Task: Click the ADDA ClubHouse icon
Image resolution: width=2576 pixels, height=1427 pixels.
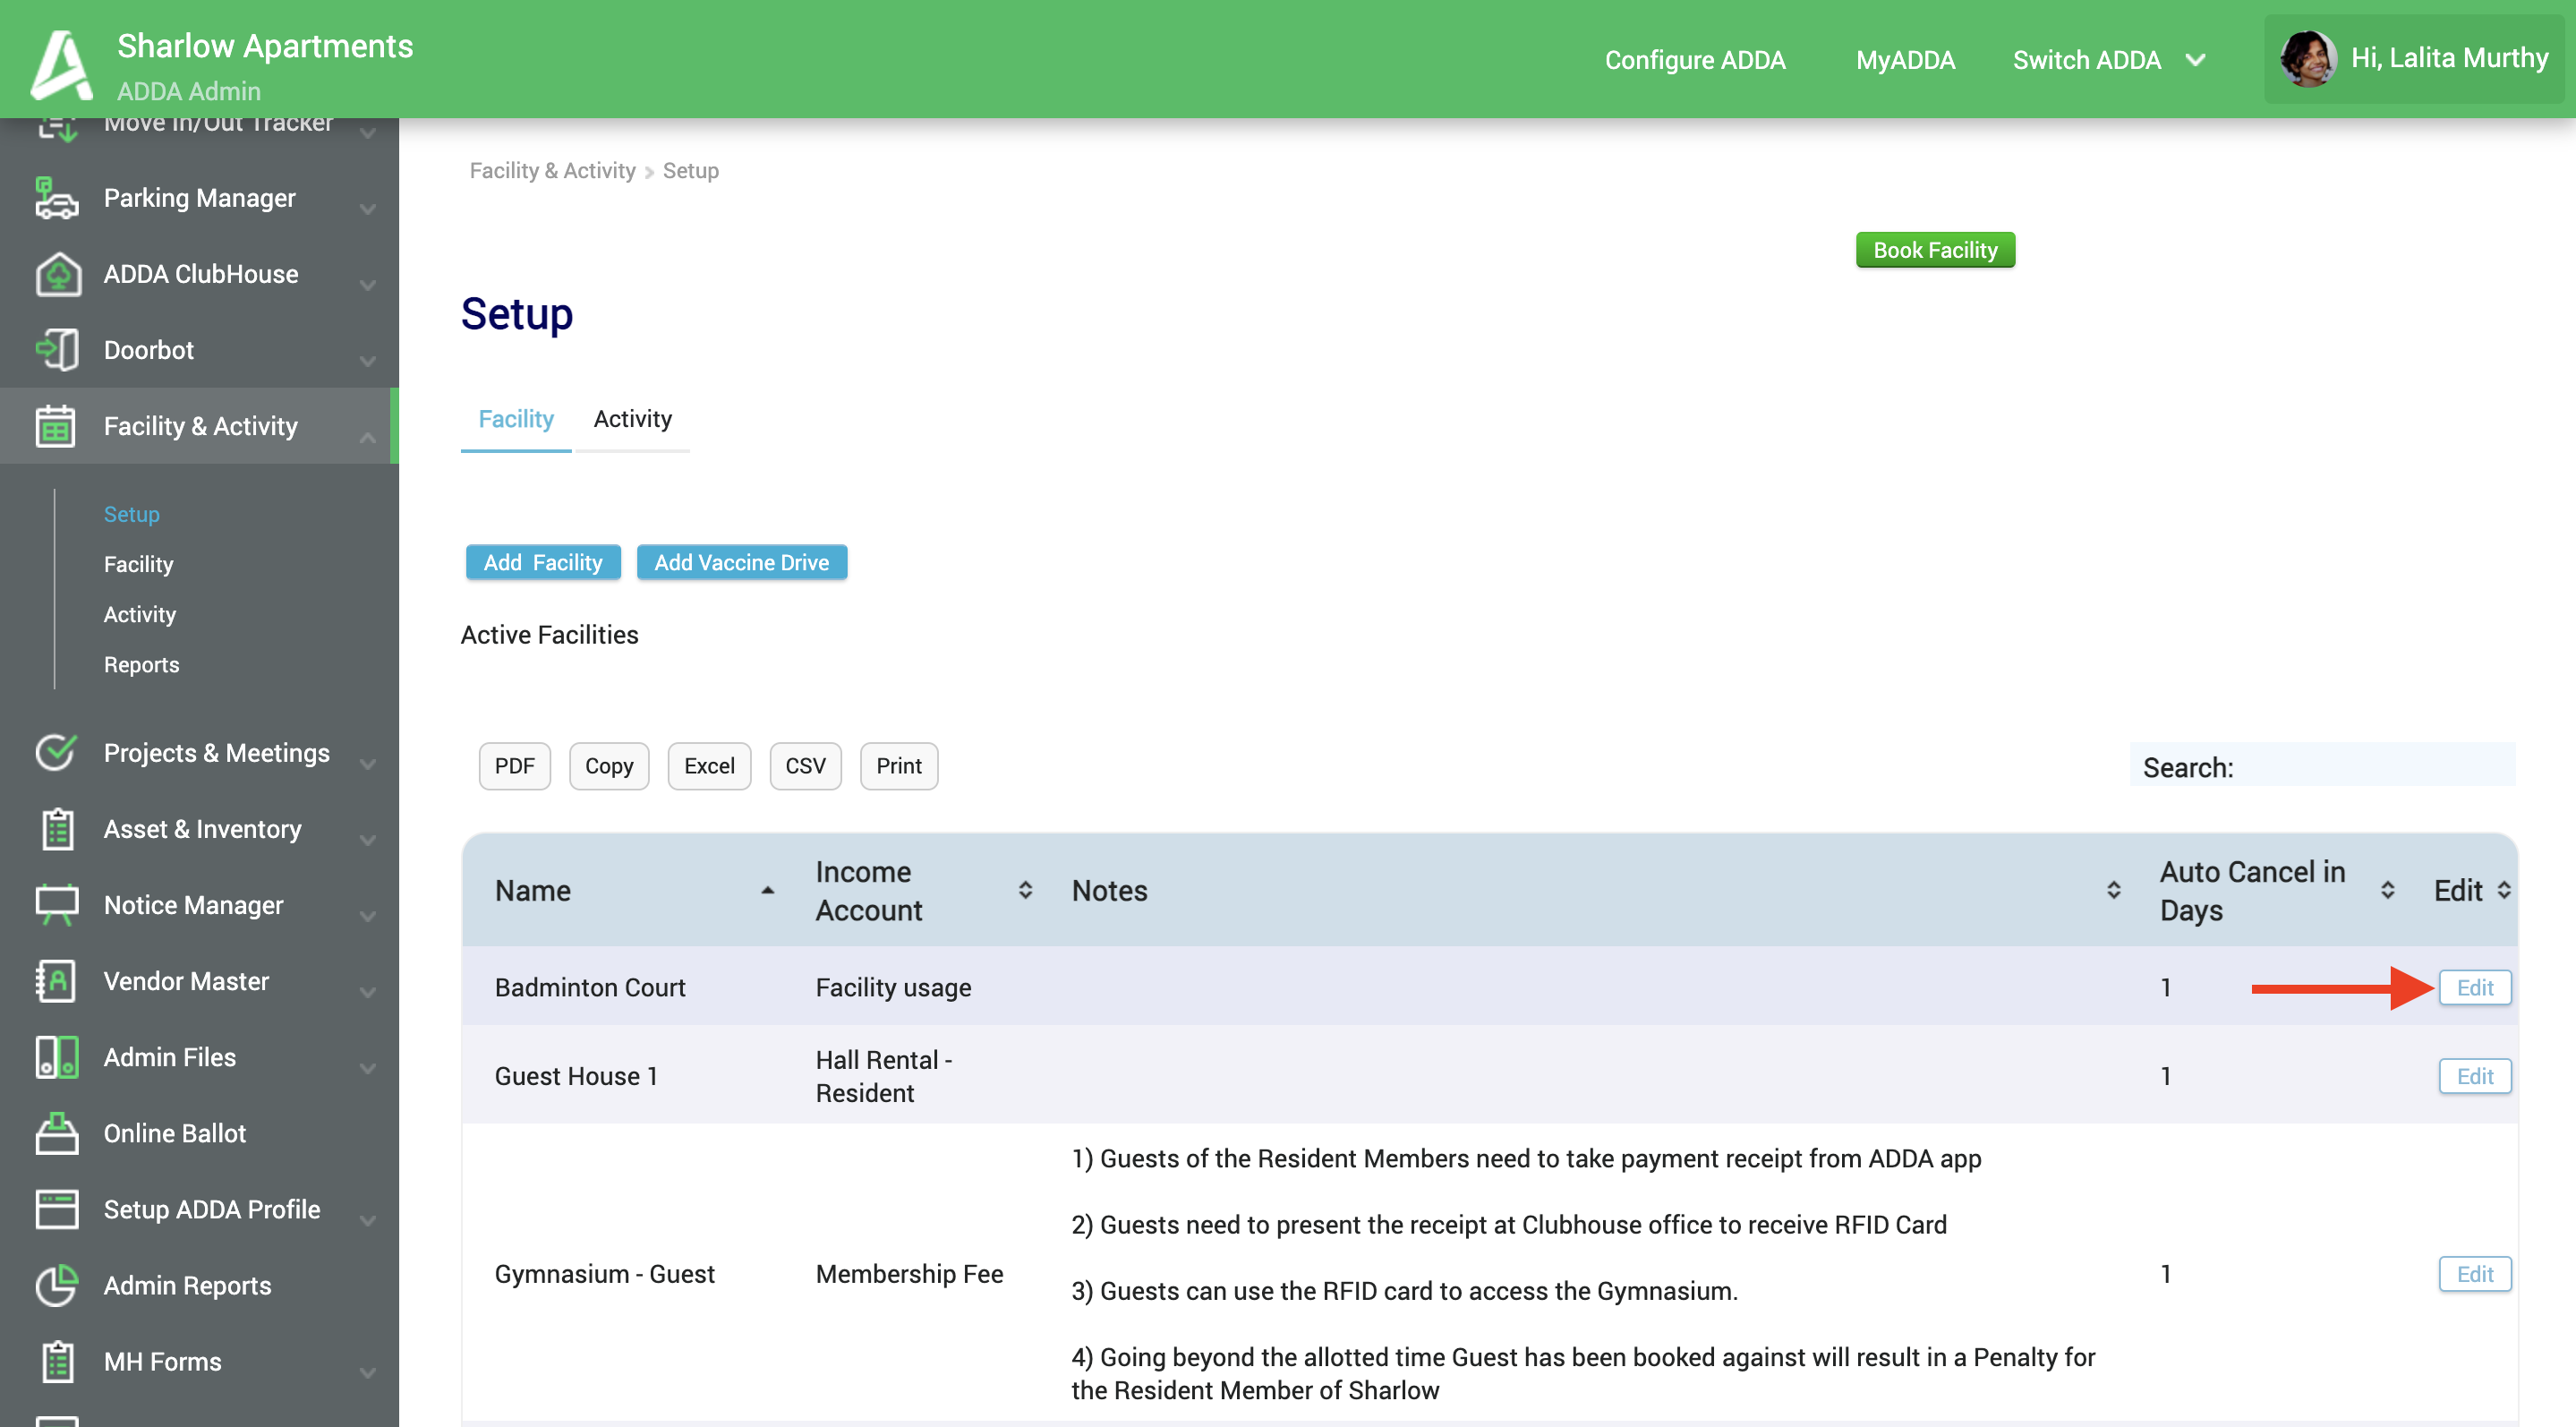Action: (x=58, y=274)
